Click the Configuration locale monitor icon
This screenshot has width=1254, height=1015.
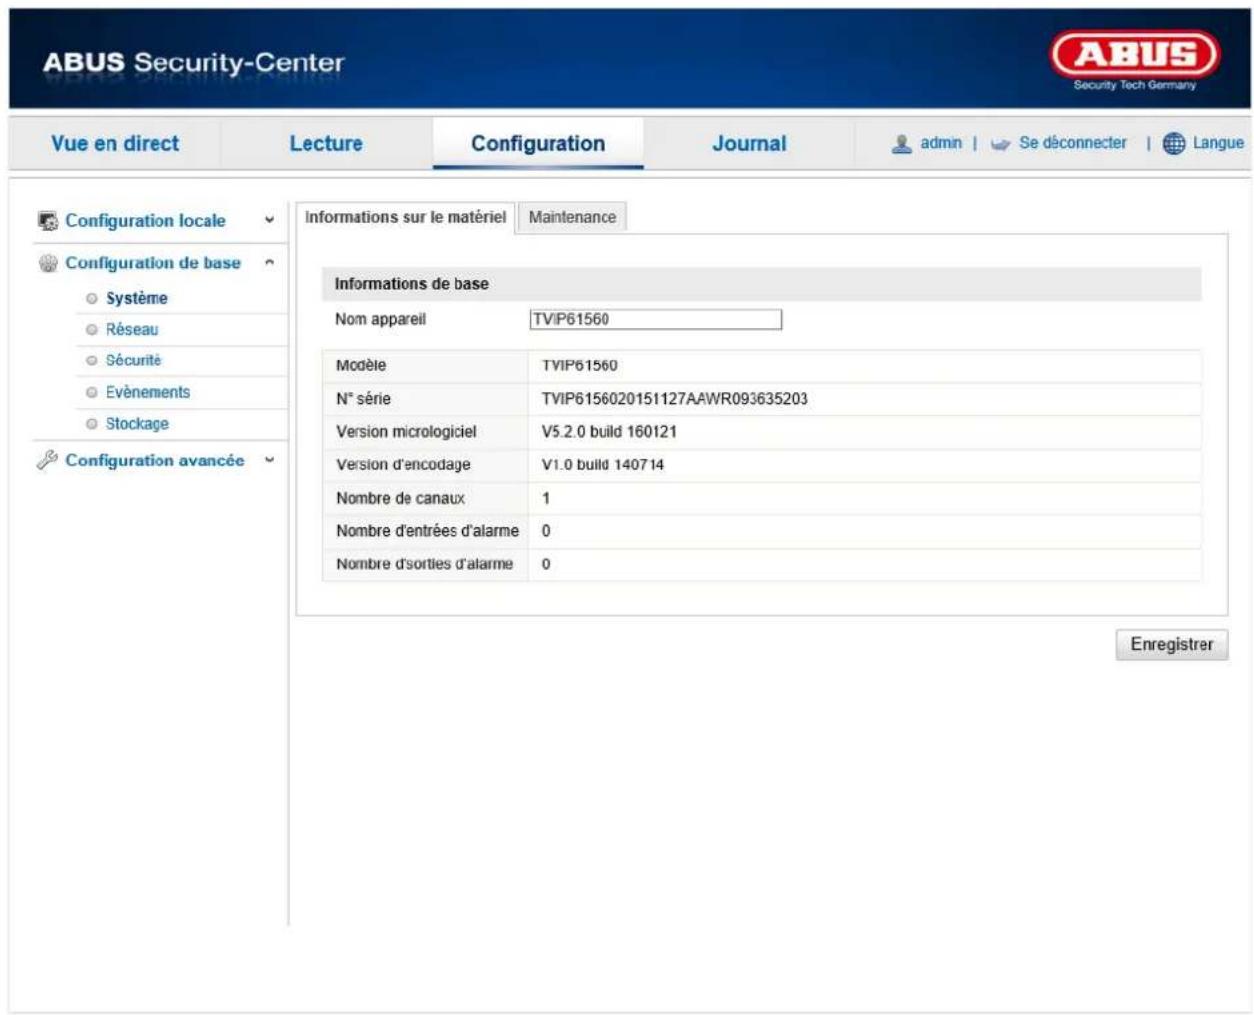coord(47,221)
